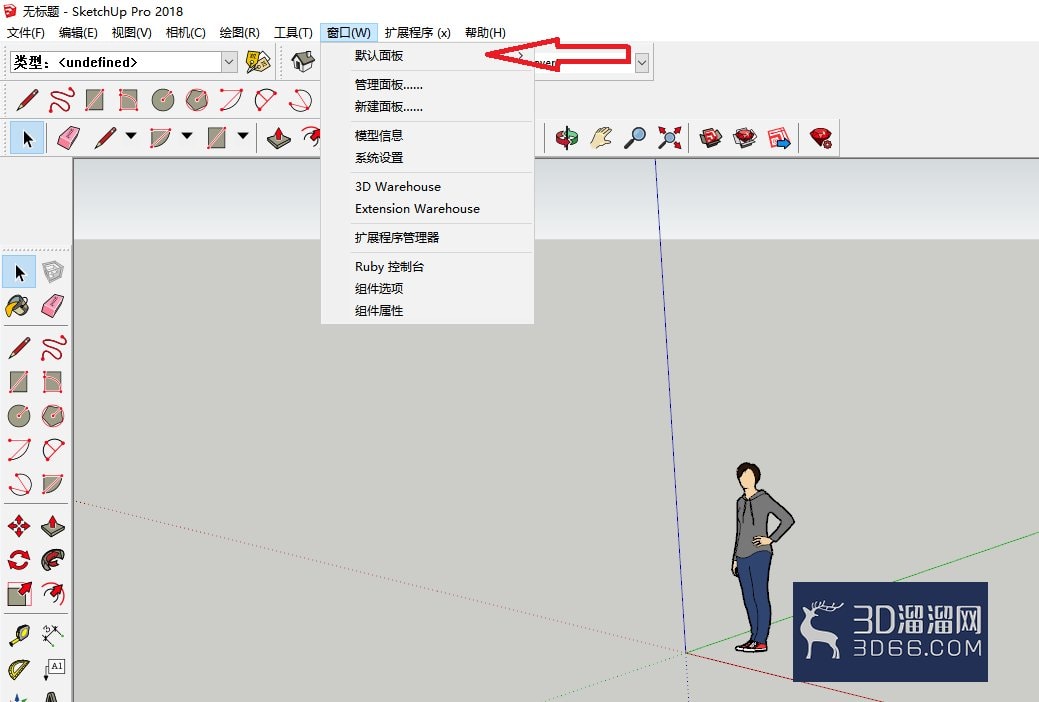Image resolution: width=1039 pixels, height=702 pixels.
Task: Select the Make Component tool
Action: (52, 272)
